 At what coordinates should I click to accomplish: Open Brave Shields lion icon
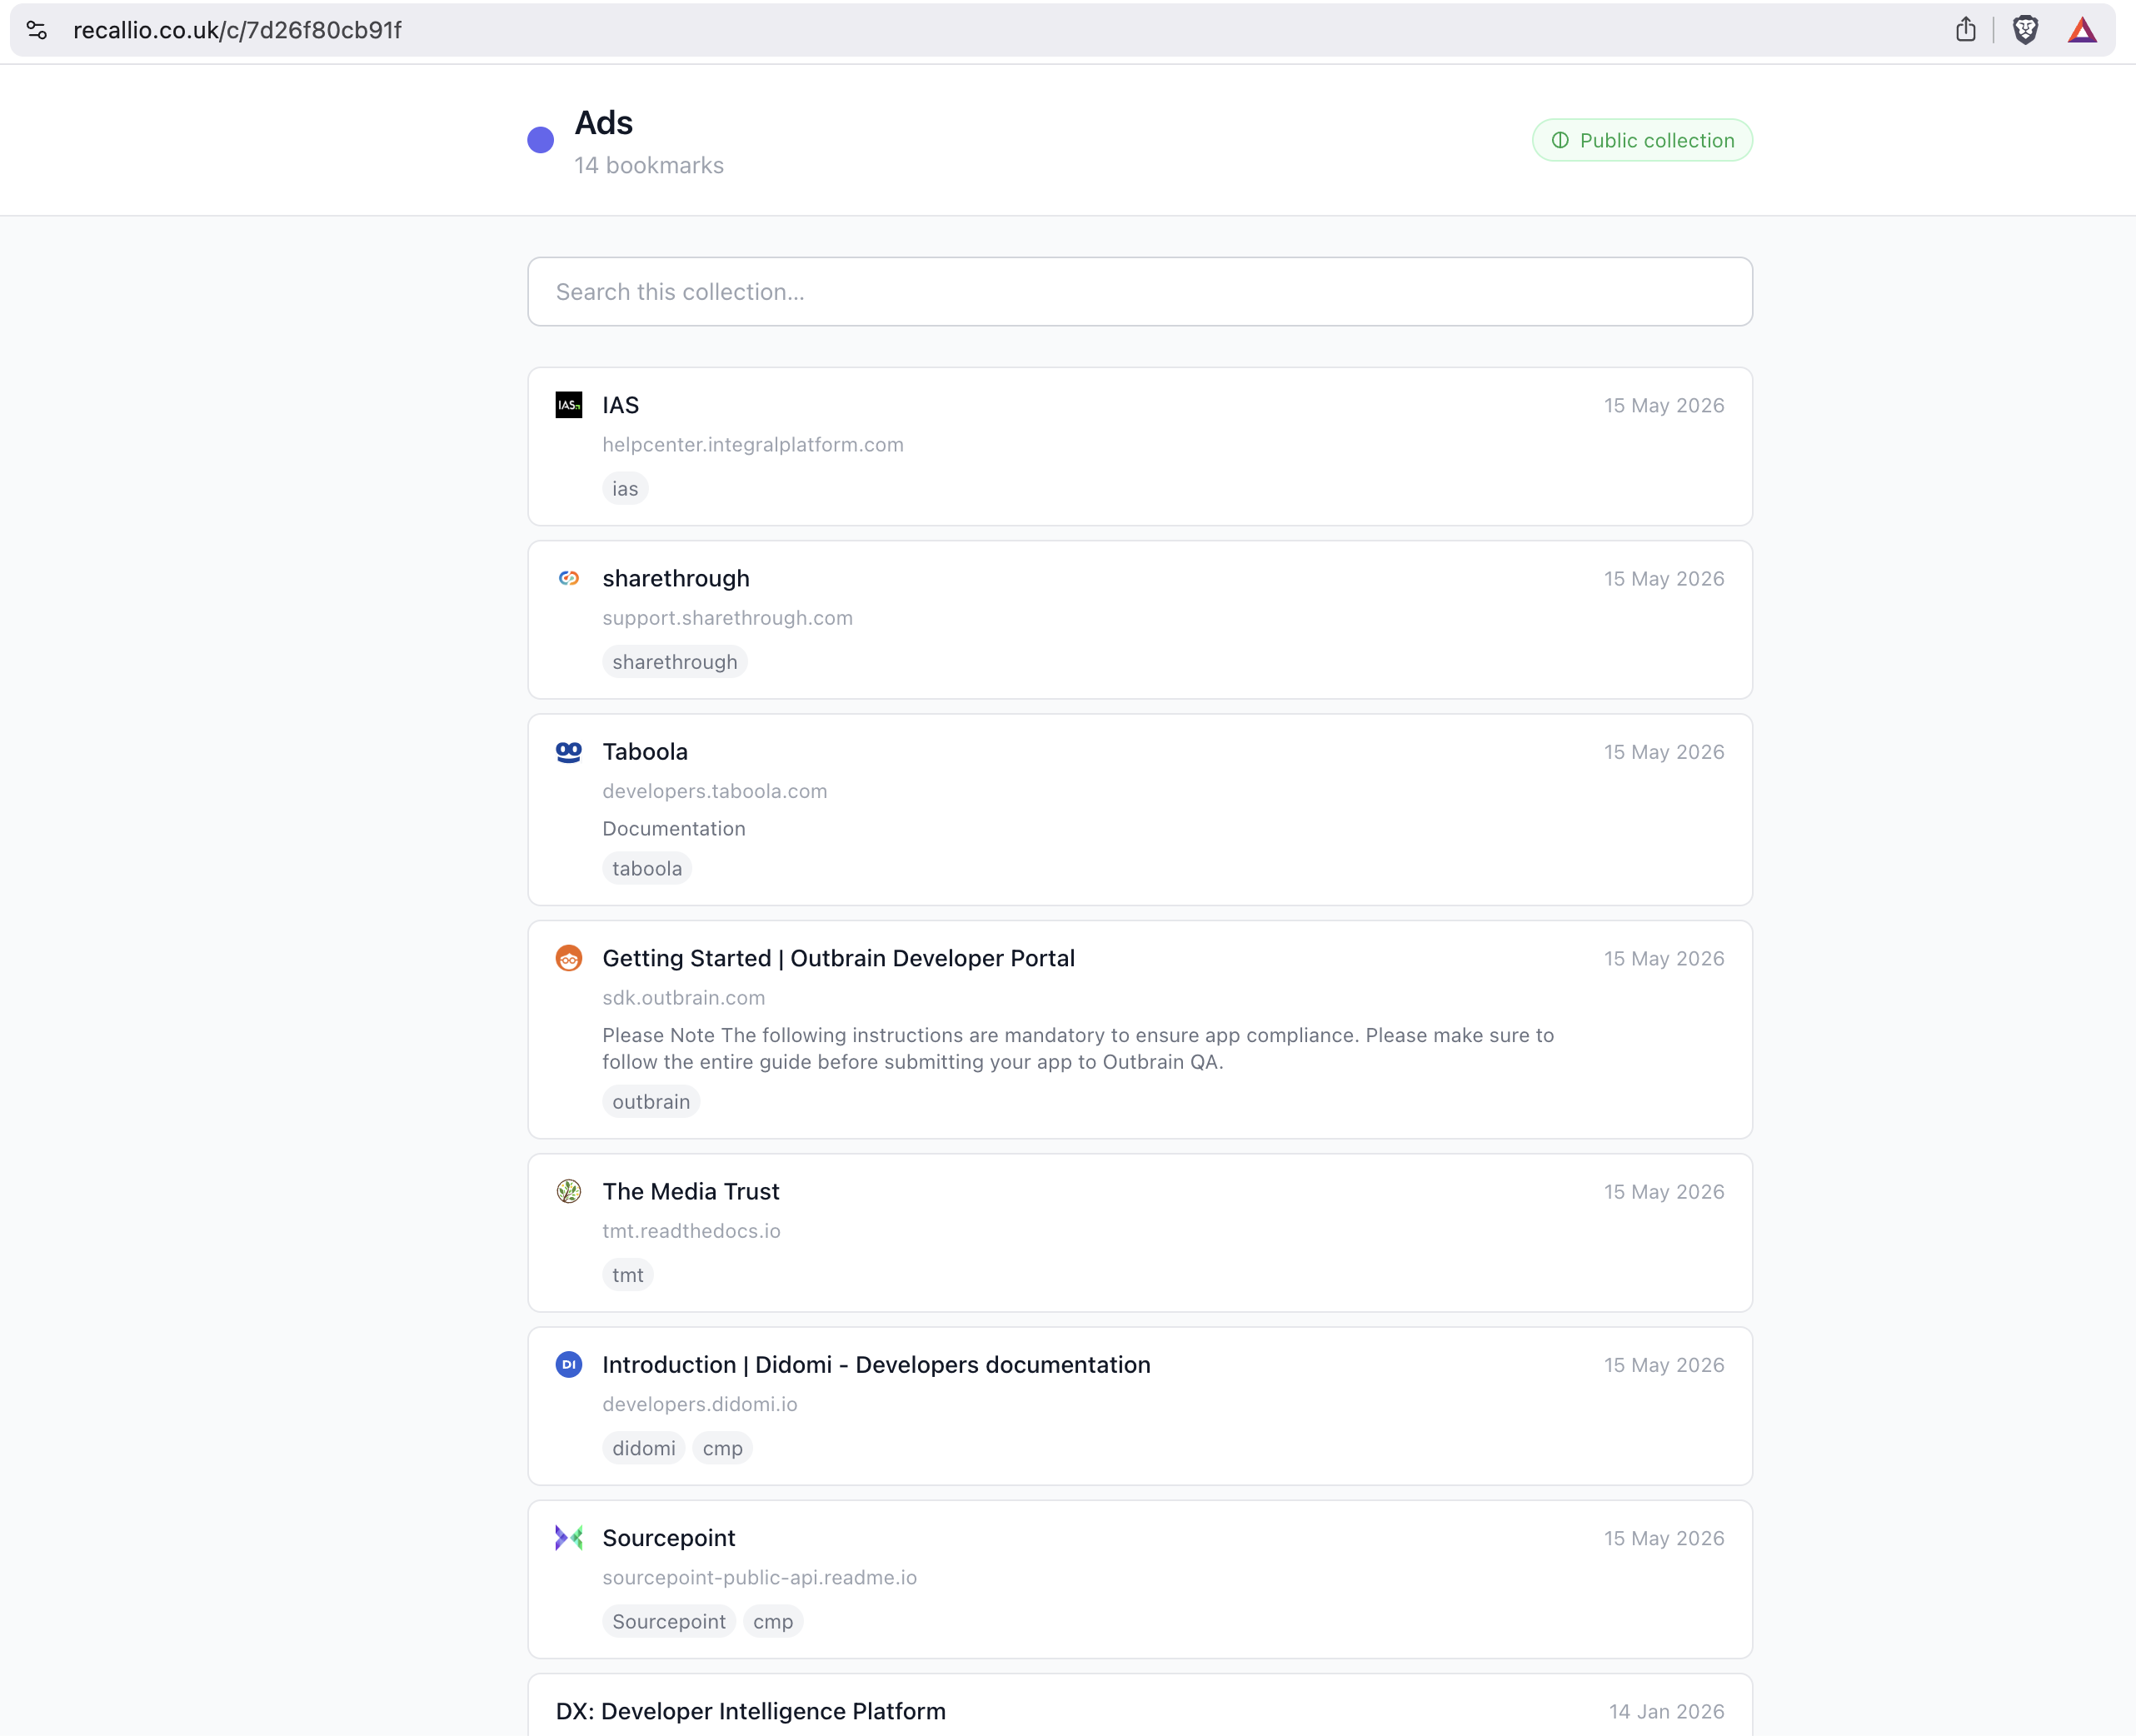click(2025, 30)
